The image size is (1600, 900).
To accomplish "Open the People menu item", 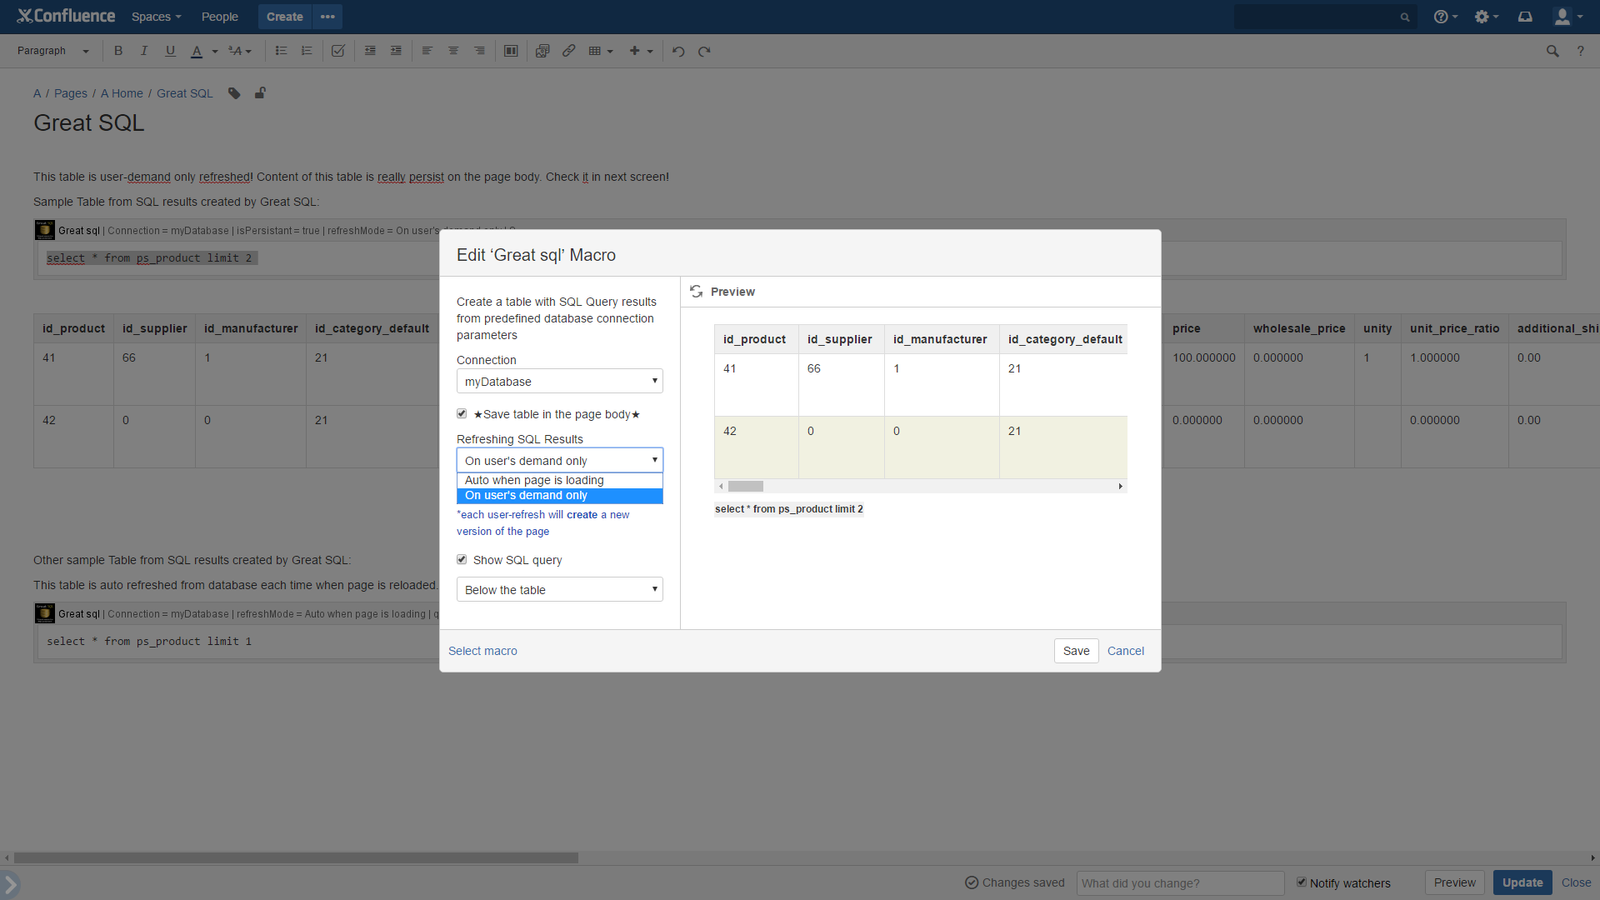I will click(x=220, y=17).
